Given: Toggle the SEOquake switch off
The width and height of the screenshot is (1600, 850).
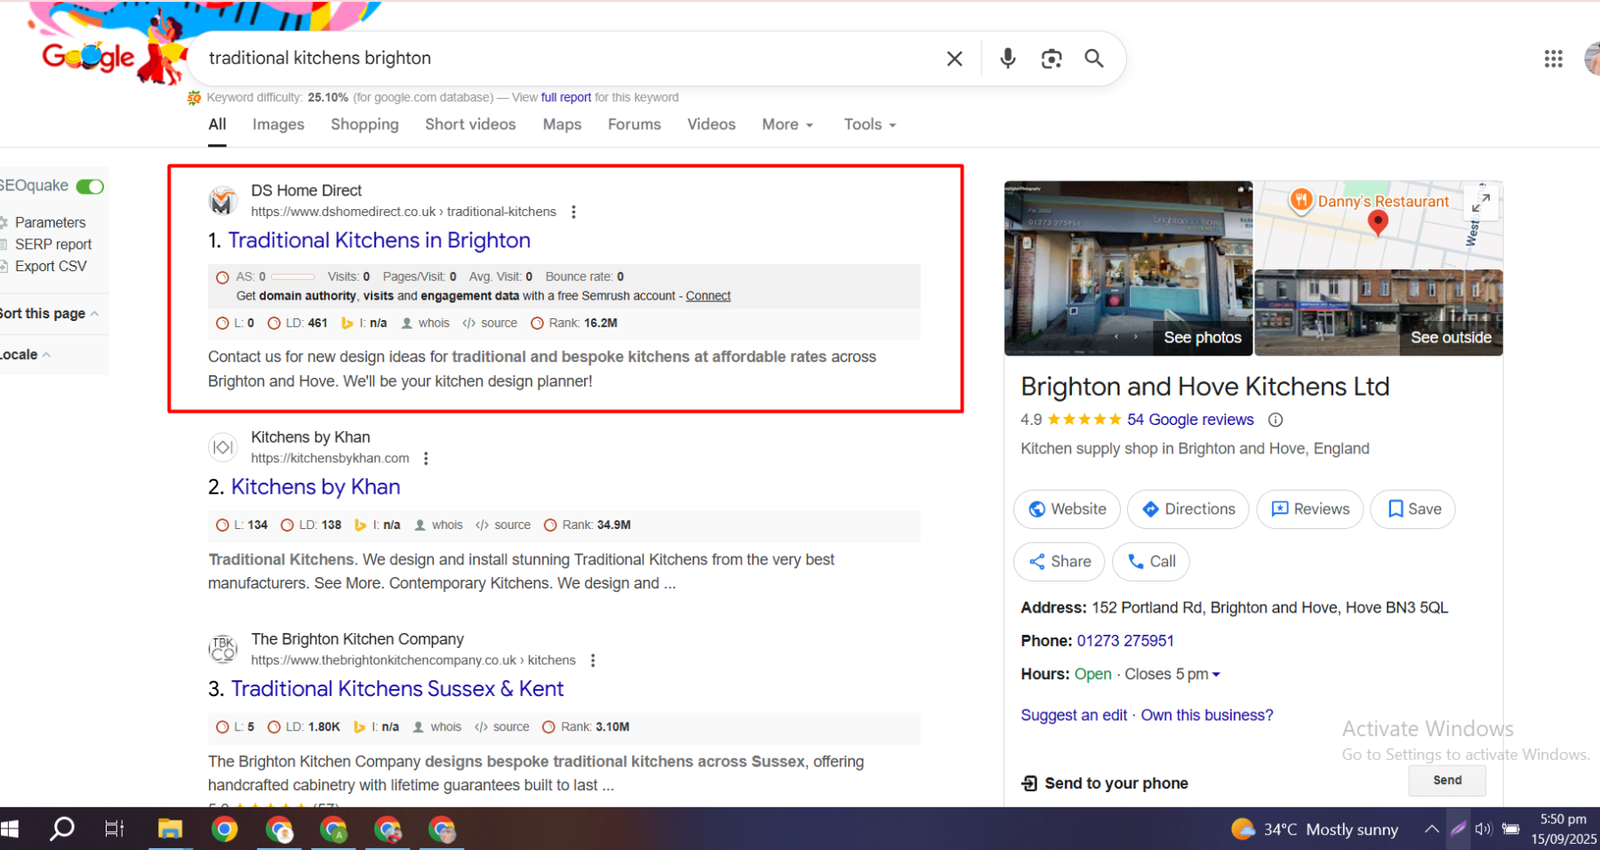Looking at the screenshot, I should (90, 186).
